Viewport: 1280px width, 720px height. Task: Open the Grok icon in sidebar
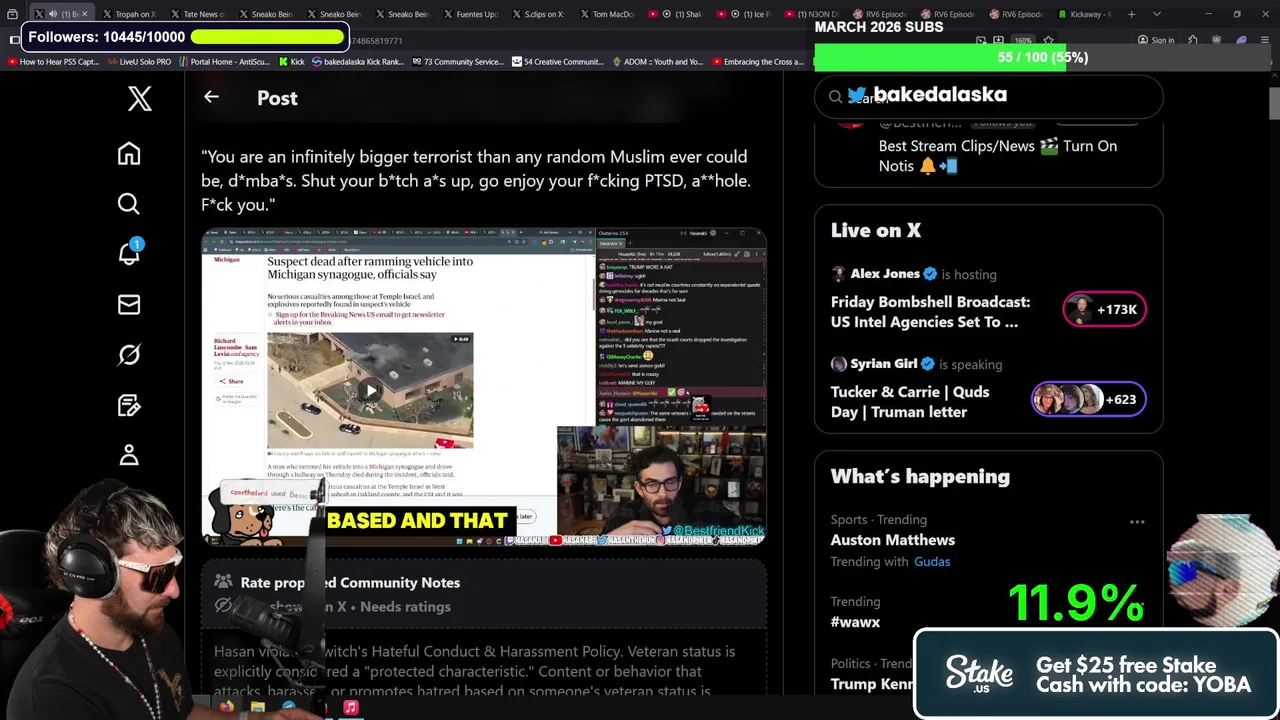(129, 355)
